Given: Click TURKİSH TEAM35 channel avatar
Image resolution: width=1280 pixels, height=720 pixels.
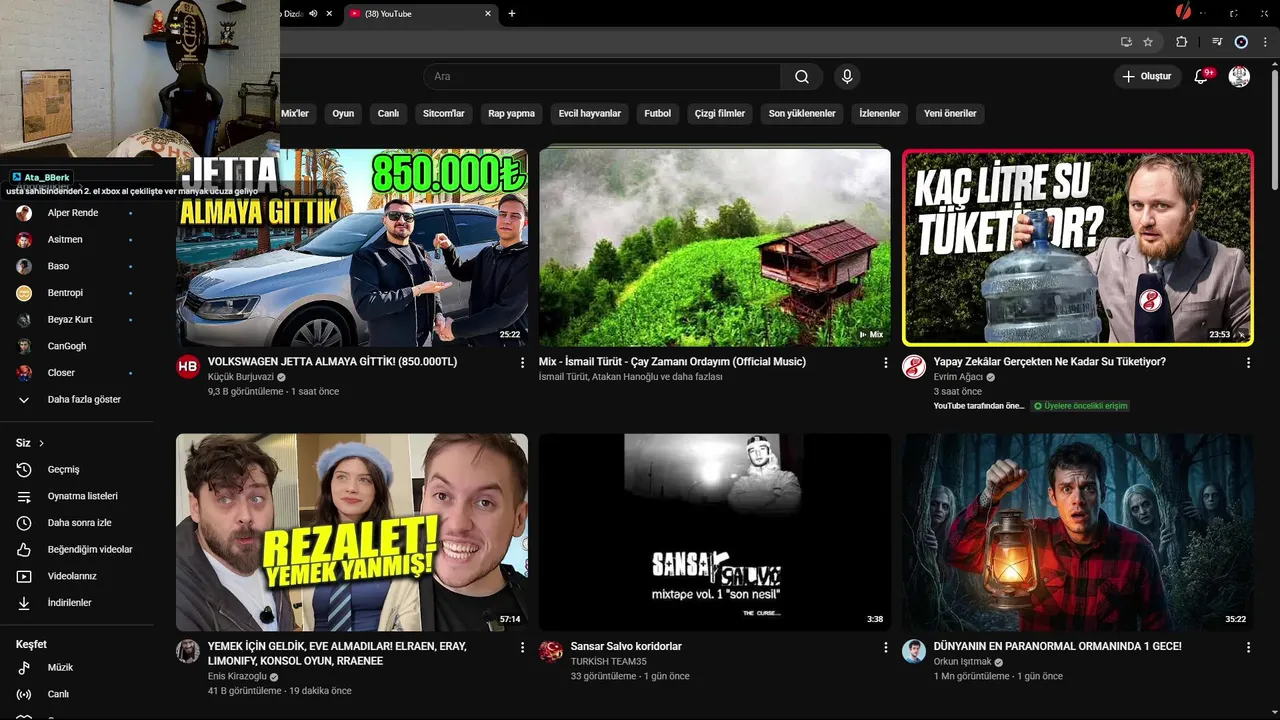Looking at the screenshot, I should [551, 651].
